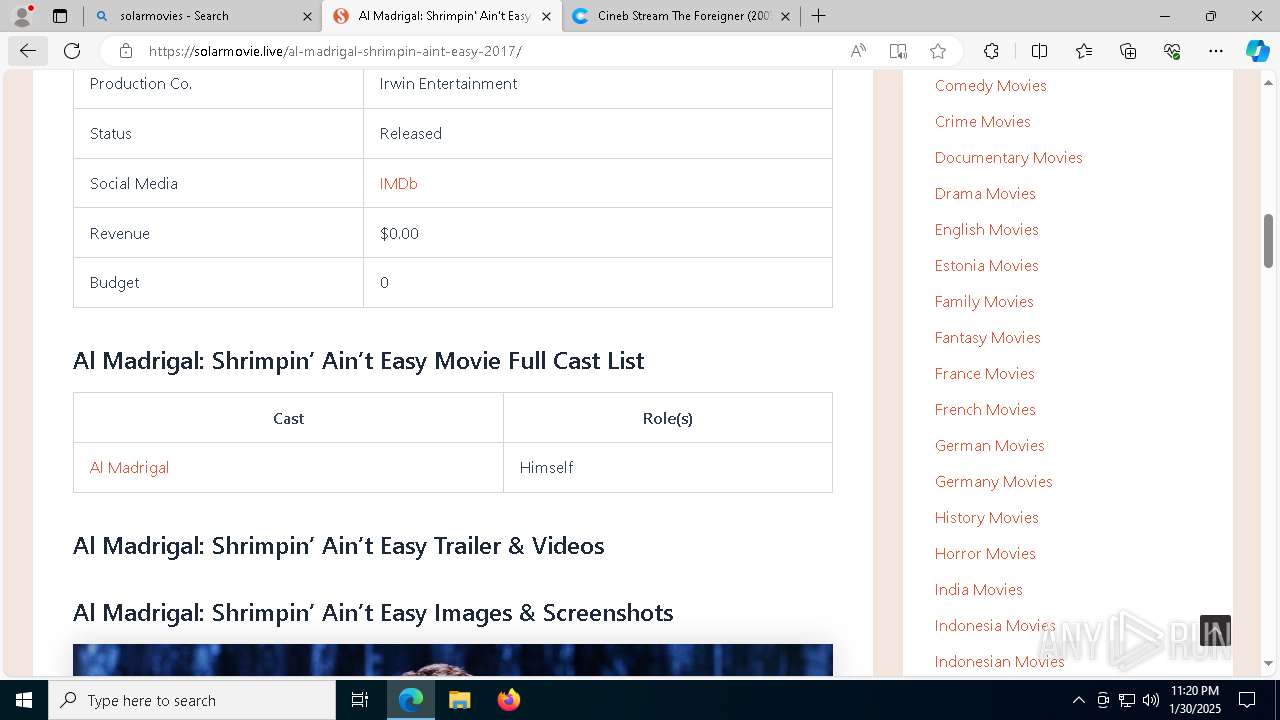Screen dimensions: 1280x720
Task: Toggle the split screen icon
Action: (1039, 51)
